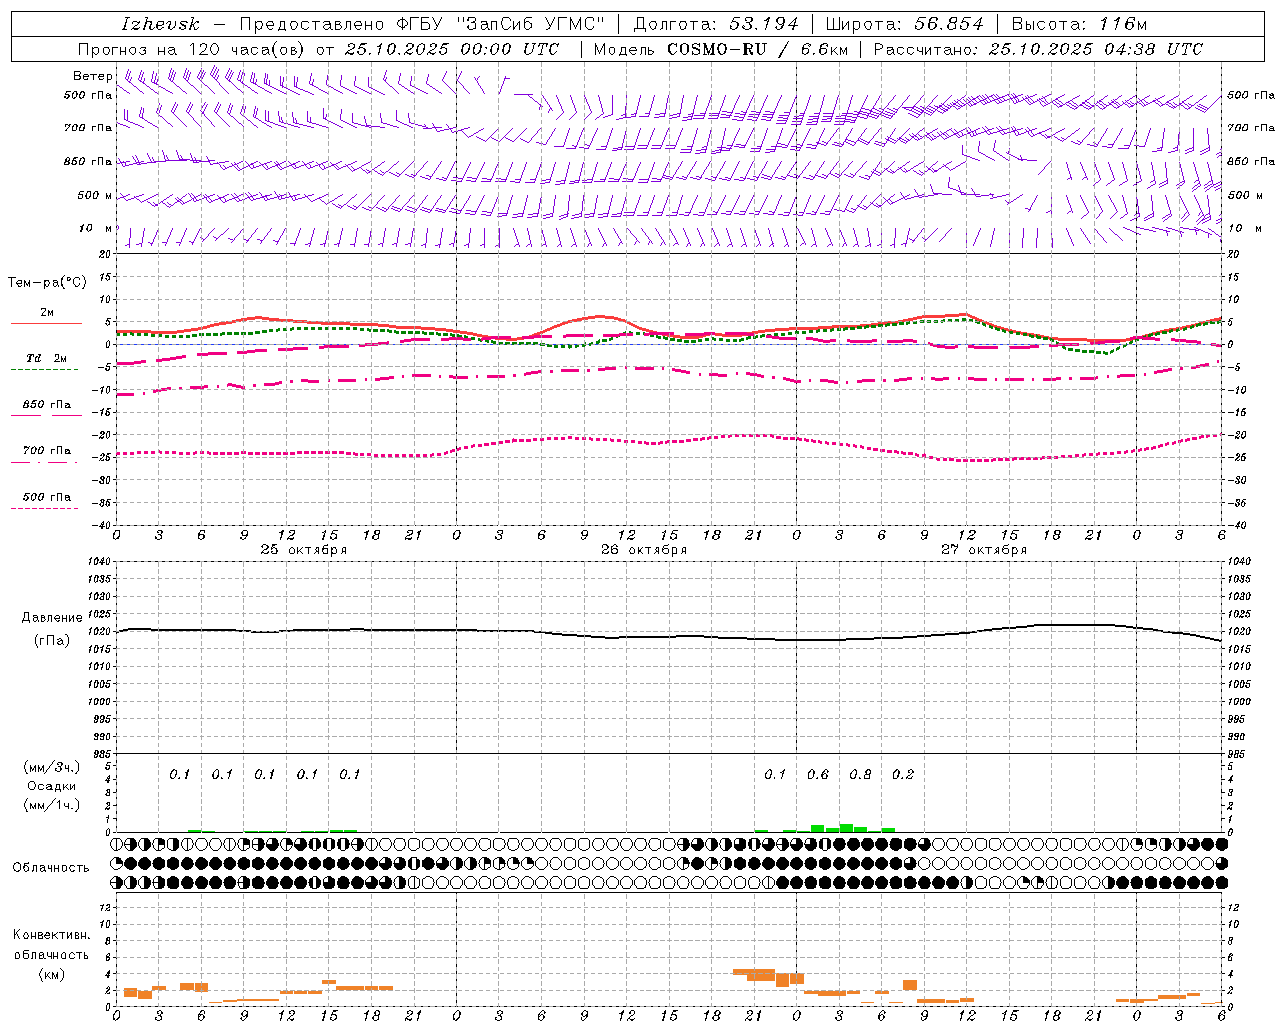Click the Ветер wind panel label
Viewport: 1280px width, 1024px height.
click(93, 76)
